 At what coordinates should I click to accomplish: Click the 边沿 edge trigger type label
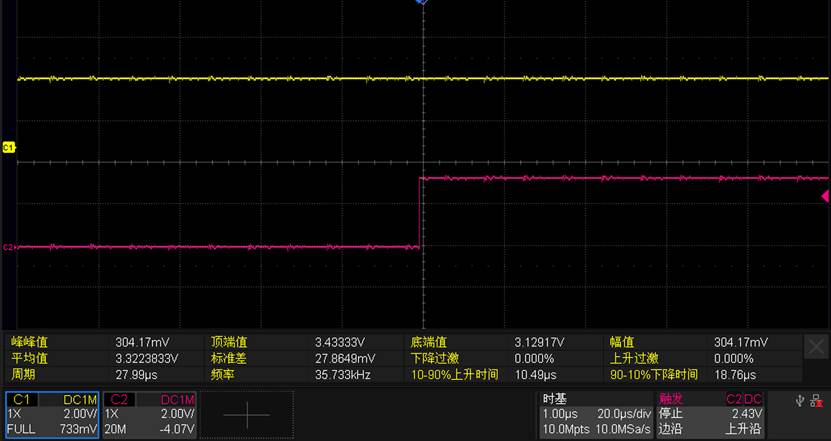coord(670,429)
